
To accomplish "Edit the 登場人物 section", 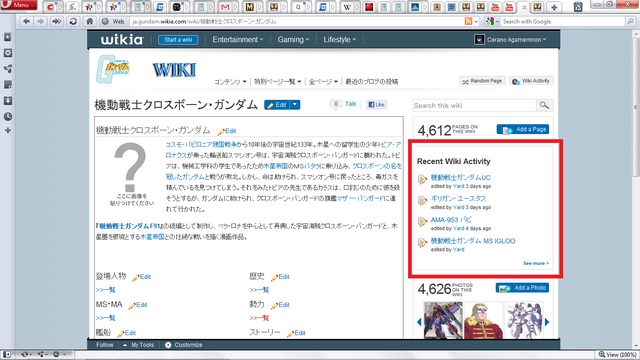I will (142, 277).
